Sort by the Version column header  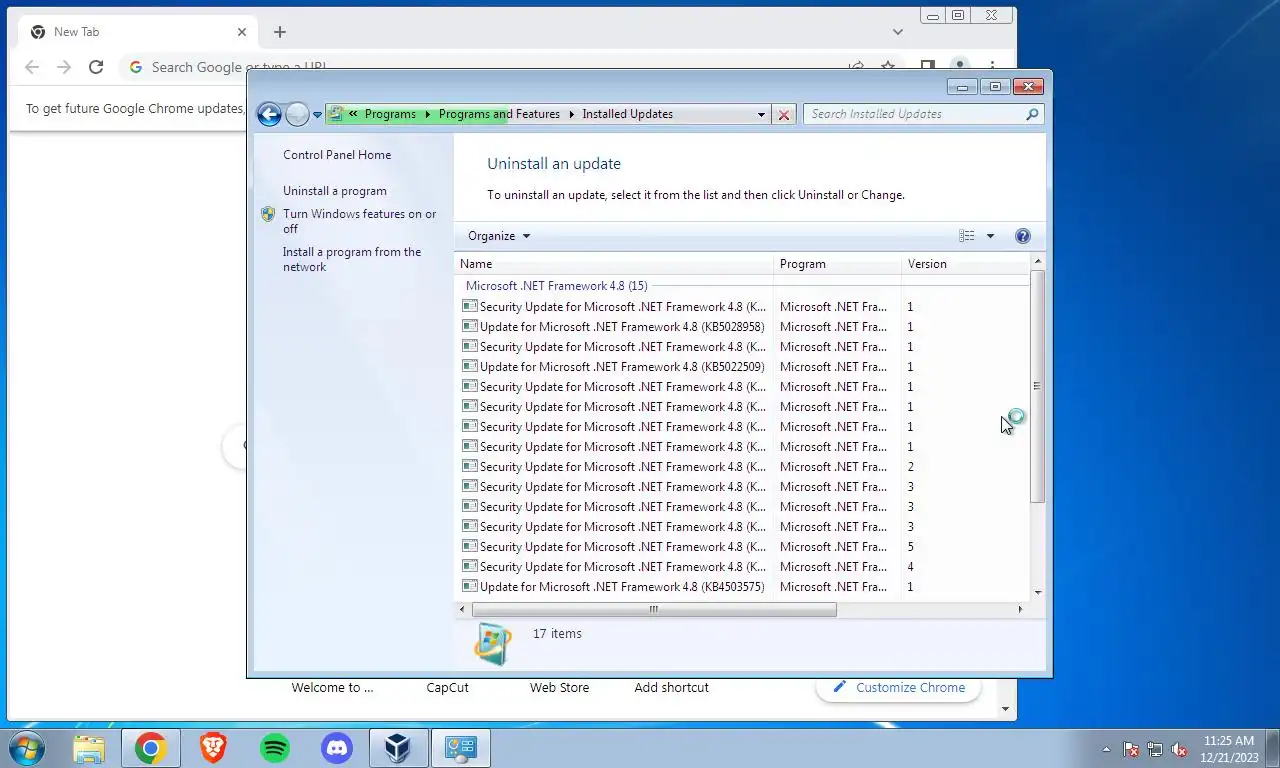(x=964, y=264)
